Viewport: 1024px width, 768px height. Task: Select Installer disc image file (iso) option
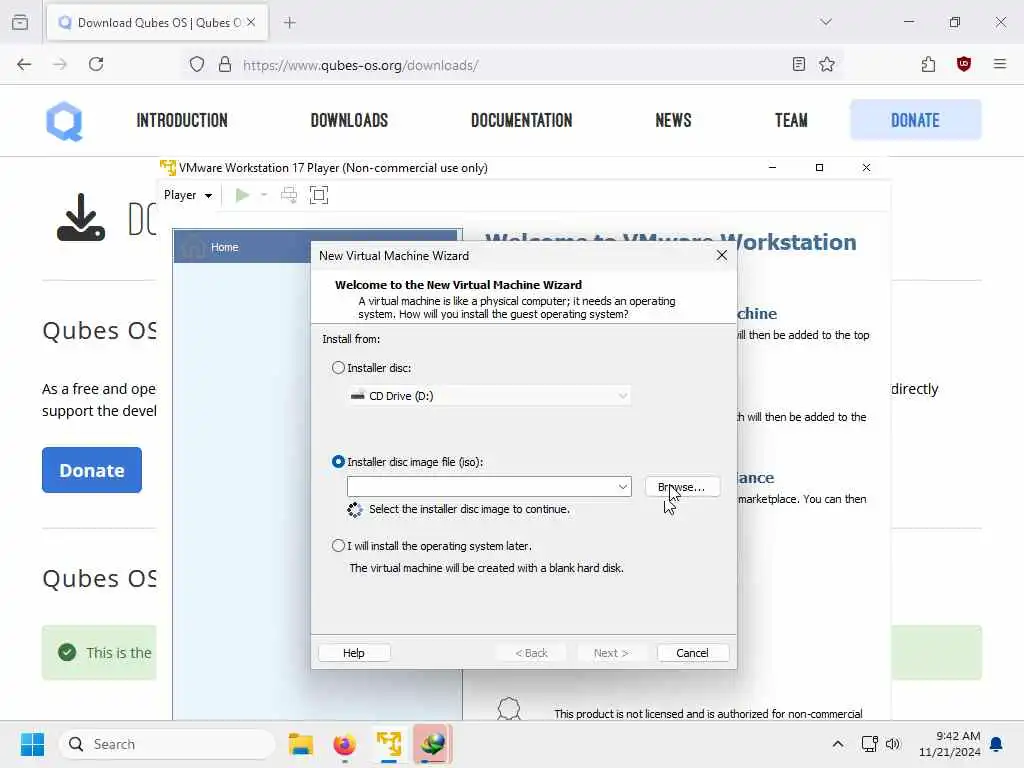[x=338, y=462]
